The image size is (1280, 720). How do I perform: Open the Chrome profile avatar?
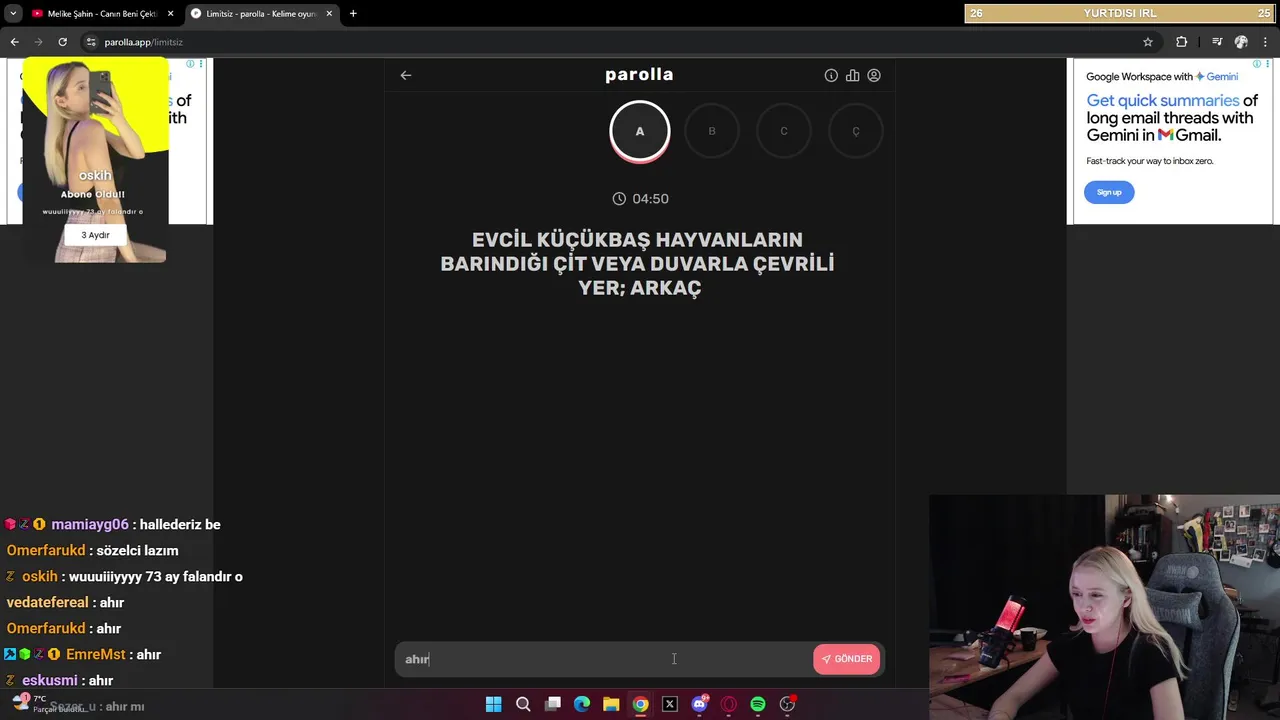(x=1241, y=42)
